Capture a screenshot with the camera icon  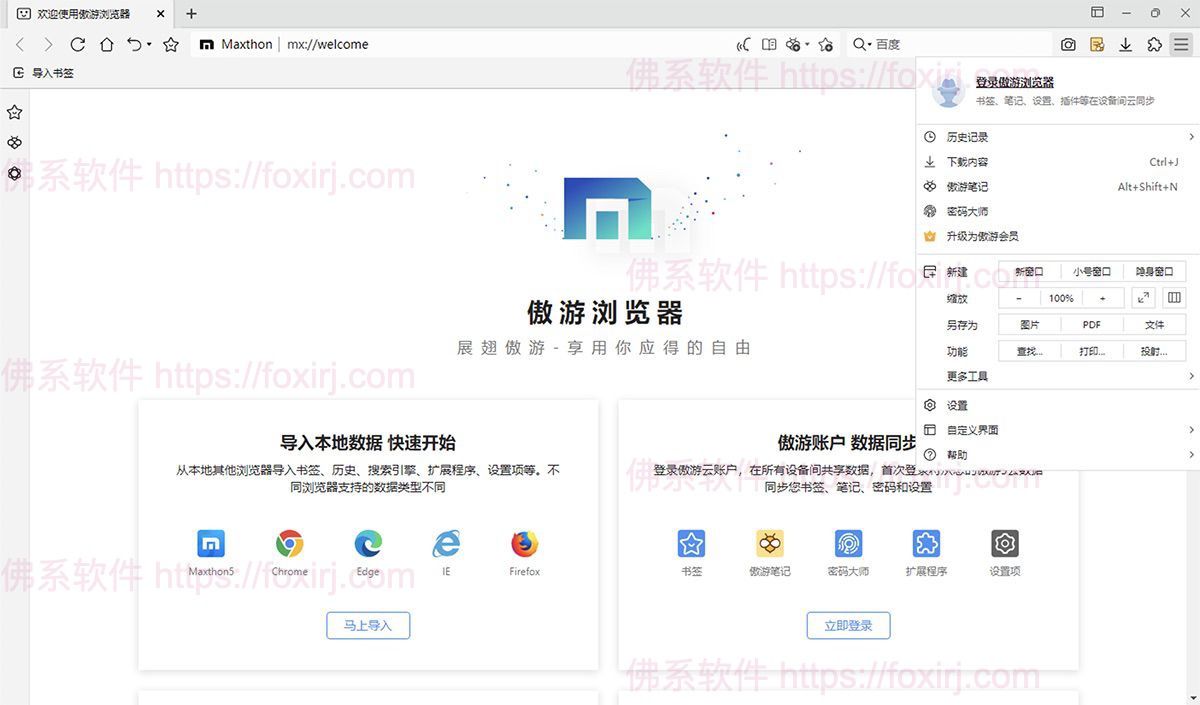(1068, 44)
